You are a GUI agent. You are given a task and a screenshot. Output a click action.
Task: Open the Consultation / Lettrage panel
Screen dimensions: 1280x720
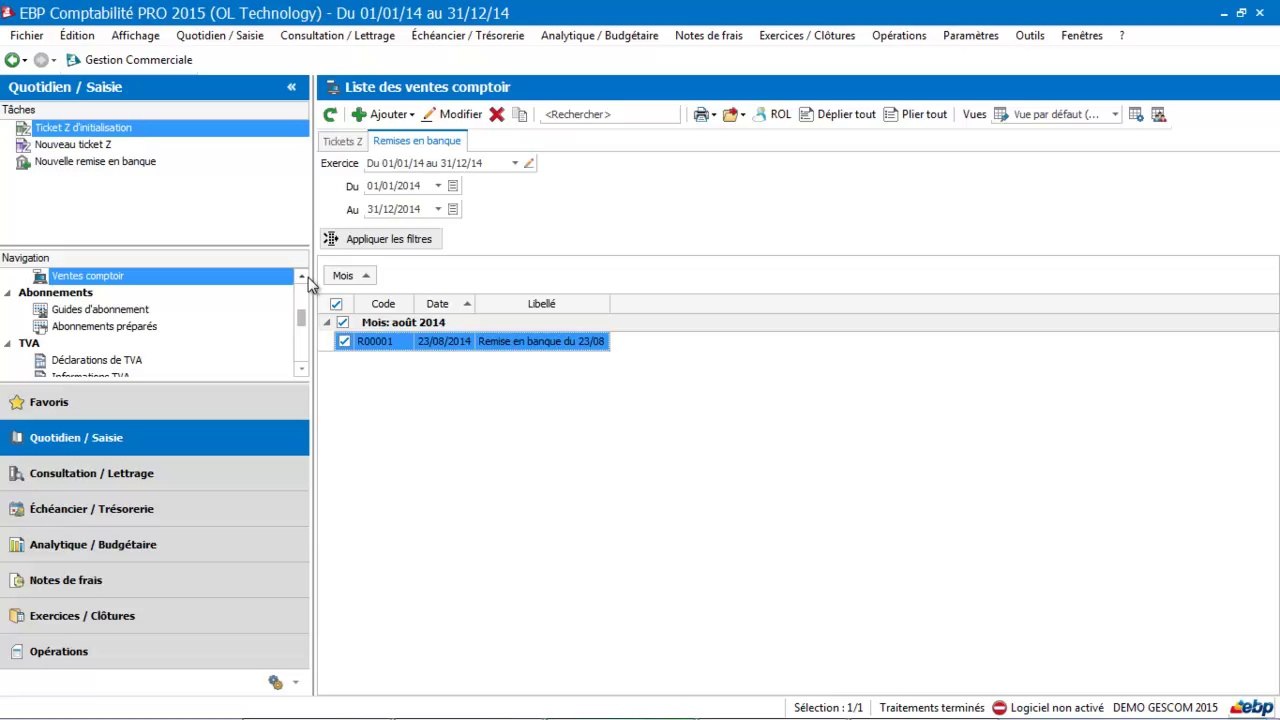pyautogui.click(x=155, y=473)
